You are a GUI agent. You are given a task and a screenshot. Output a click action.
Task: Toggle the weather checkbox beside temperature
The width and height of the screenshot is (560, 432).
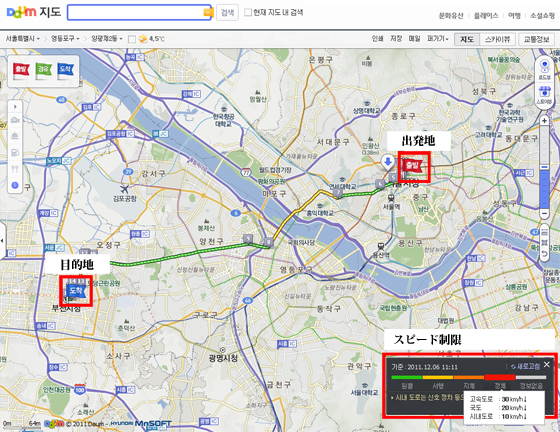tap(132, 39)
